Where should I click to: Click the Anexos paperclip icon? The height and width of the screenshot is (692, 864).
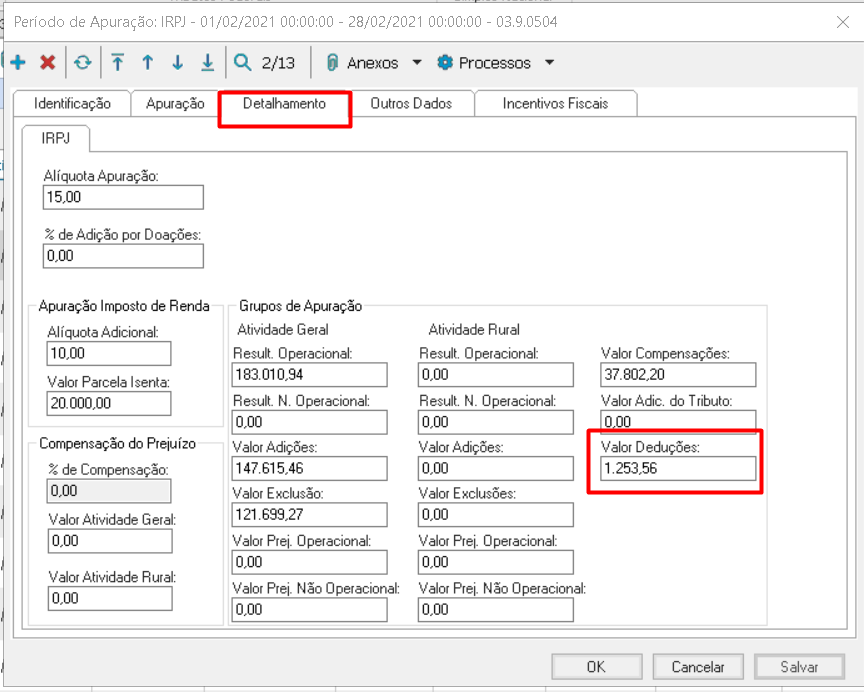click(332, 62)
